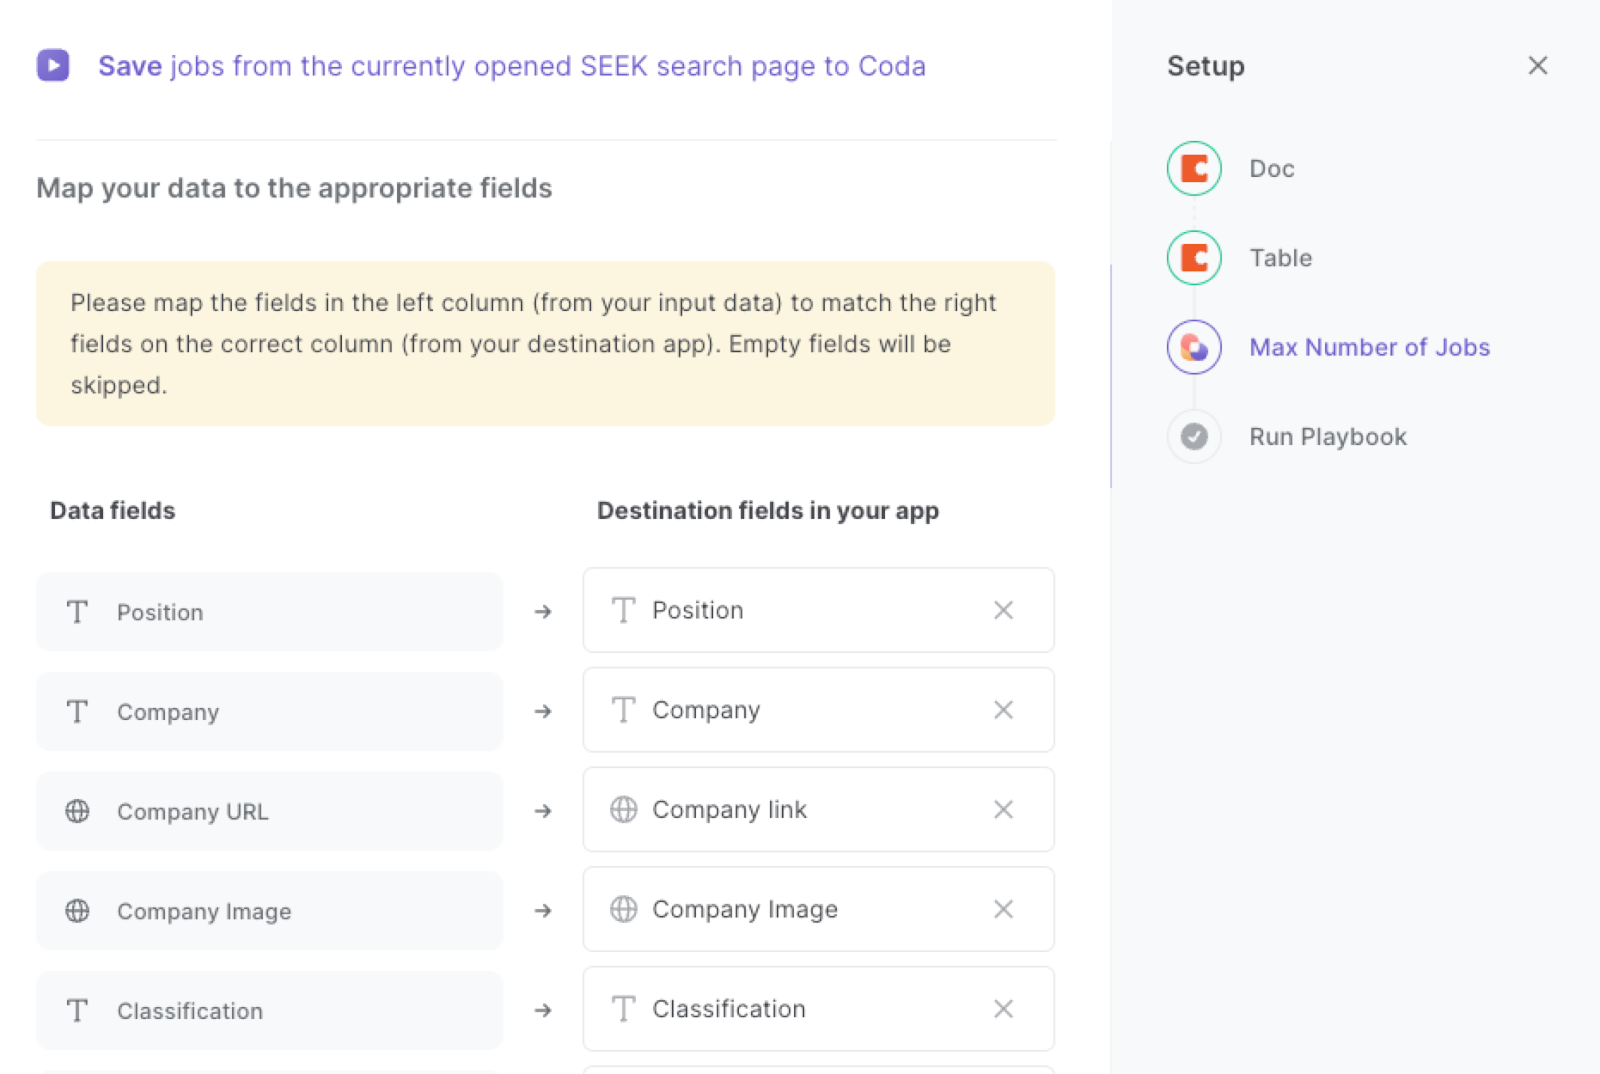Open the Position destination field dropdown

(x=818, y=610)
